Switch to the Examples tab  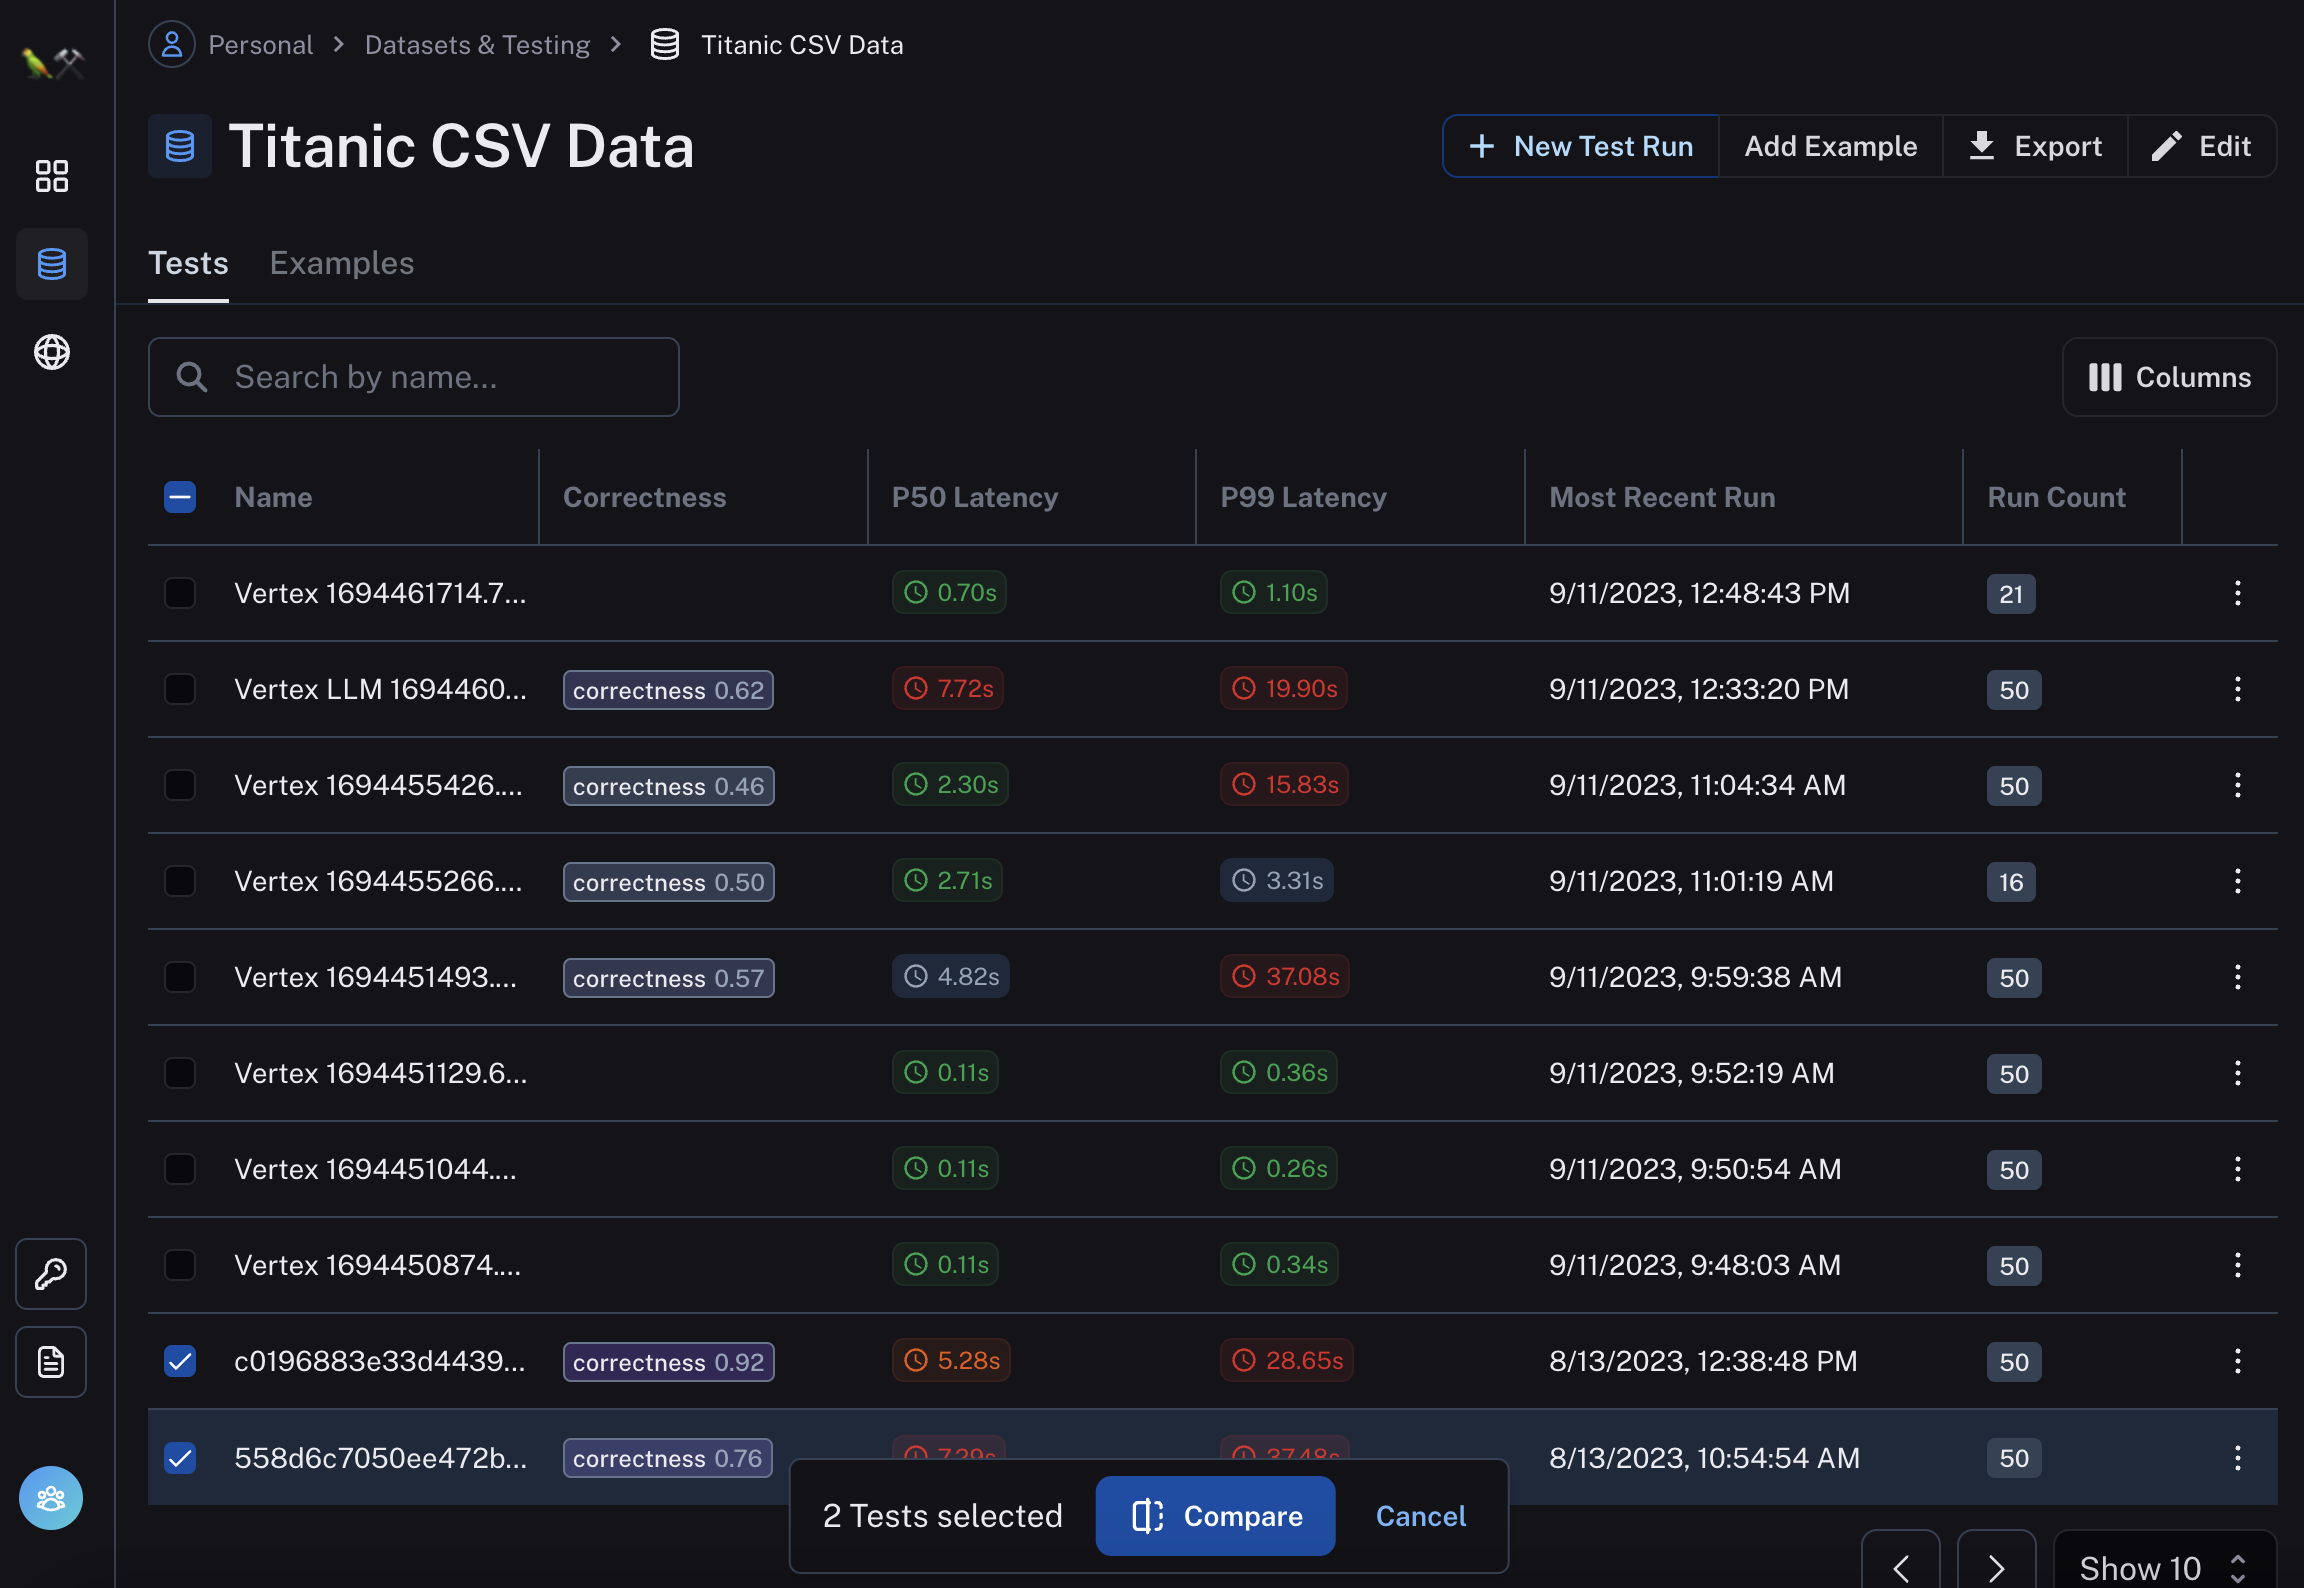(x=342, y=263)
